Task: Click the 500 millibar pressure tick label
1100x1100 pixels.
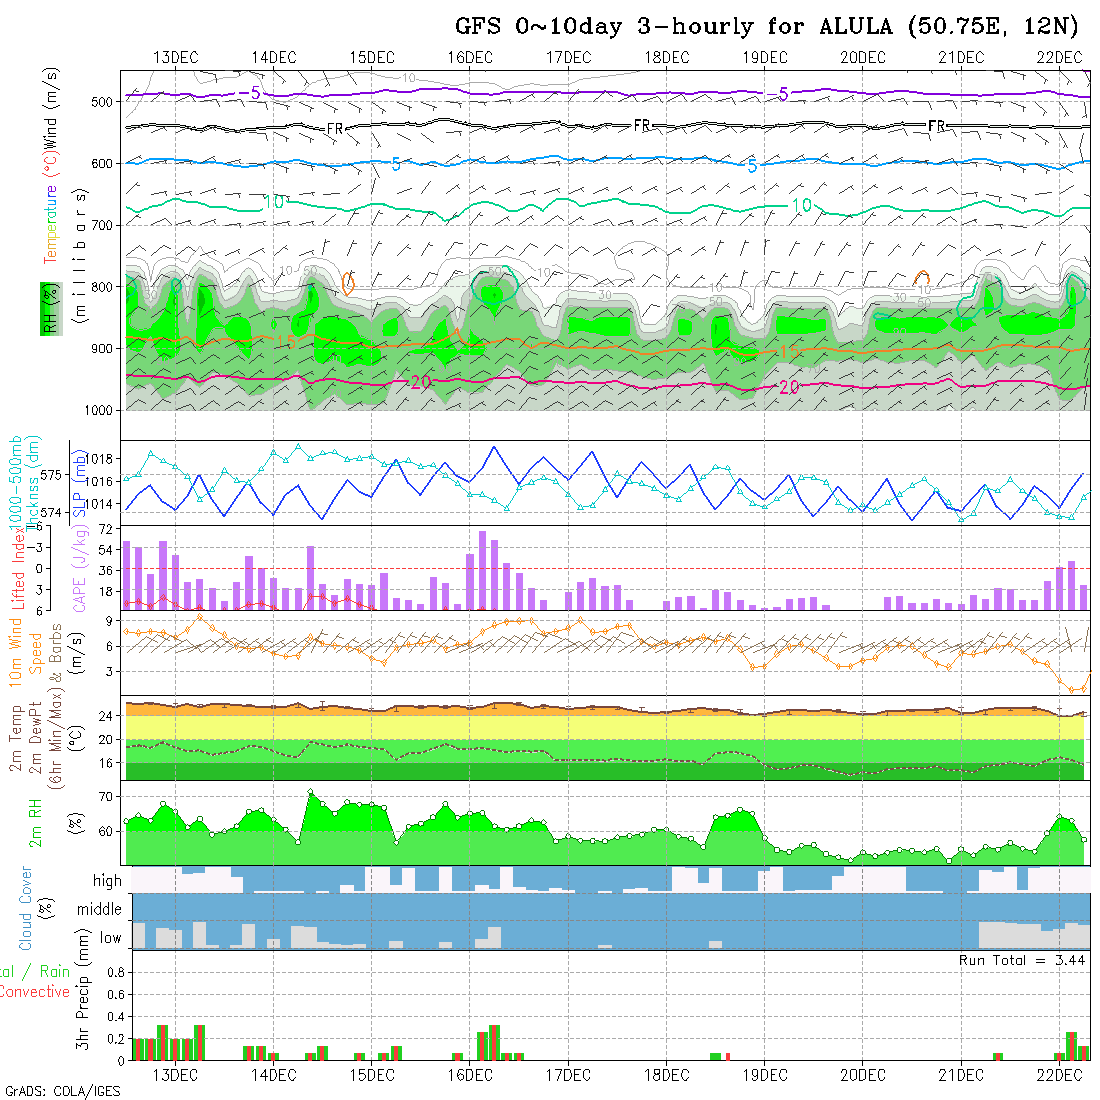Action: (x=100, y=101)
